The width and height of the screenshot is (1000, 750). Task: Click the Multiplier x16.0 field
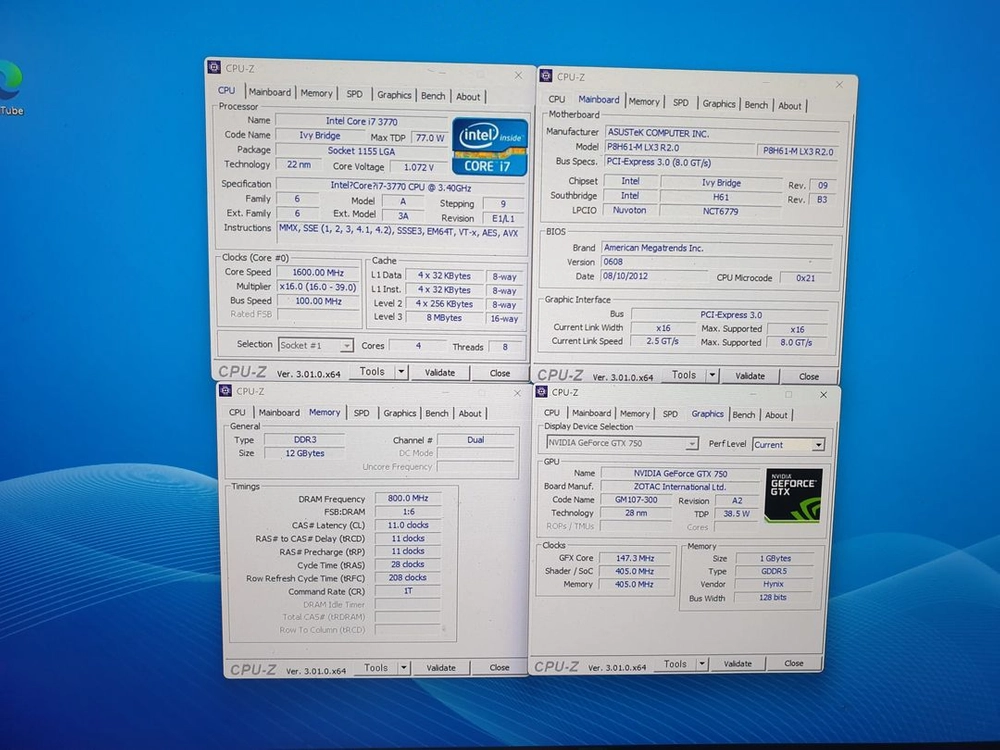click(x=318, y=287)
